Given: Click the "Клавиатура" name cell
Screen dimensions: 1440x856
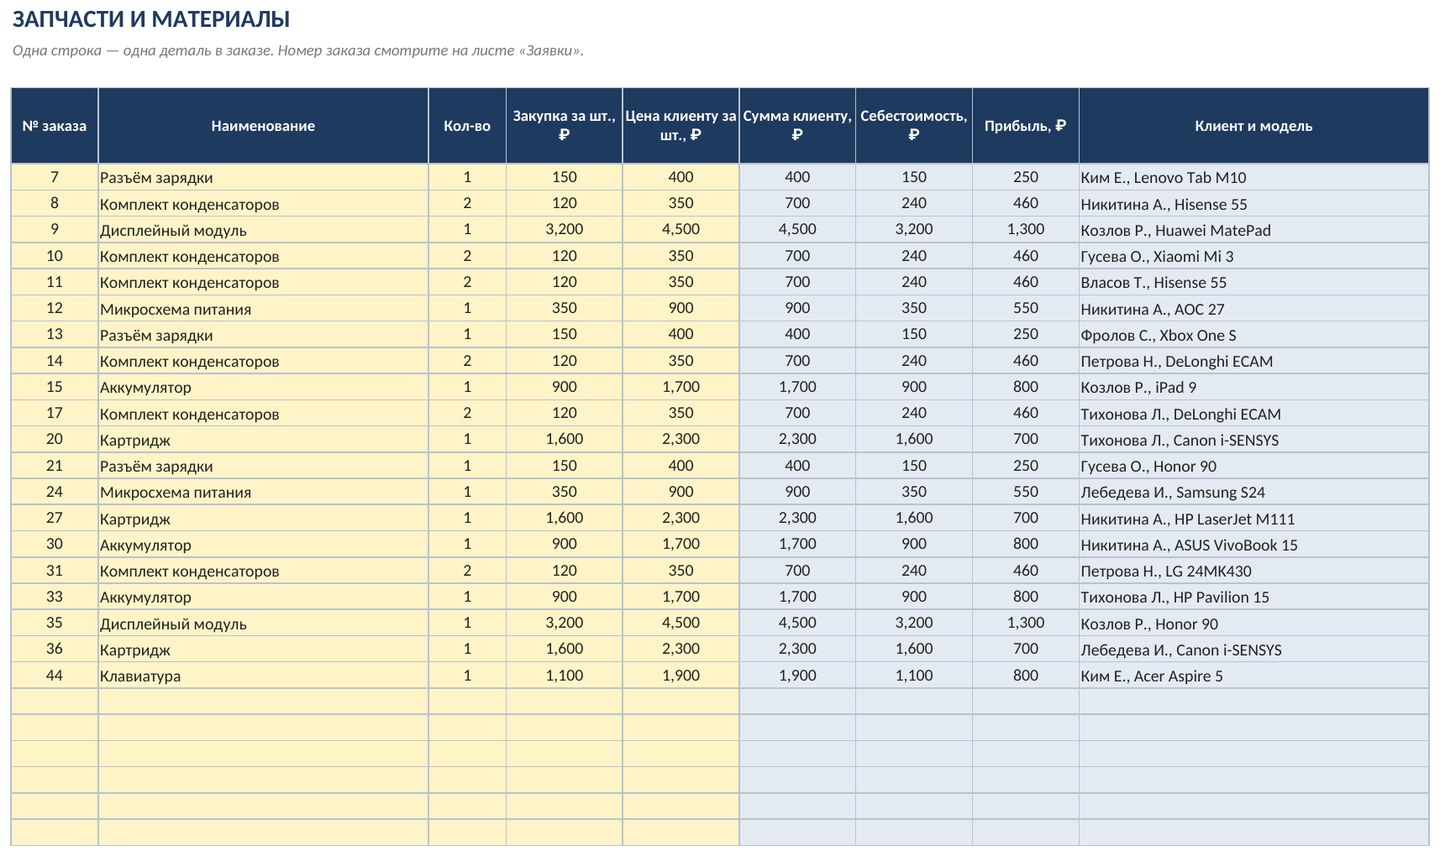Looking at the screenshot, I should coord(263,676).
